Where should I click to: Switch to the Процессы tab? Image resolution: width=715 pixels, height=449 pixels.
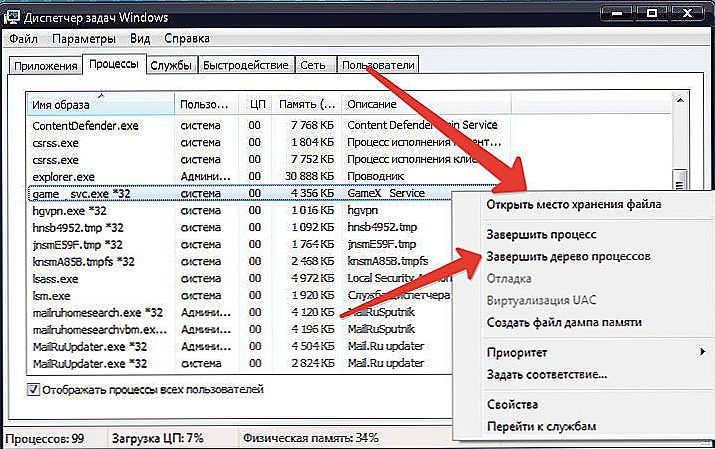(x=114, y=64)
